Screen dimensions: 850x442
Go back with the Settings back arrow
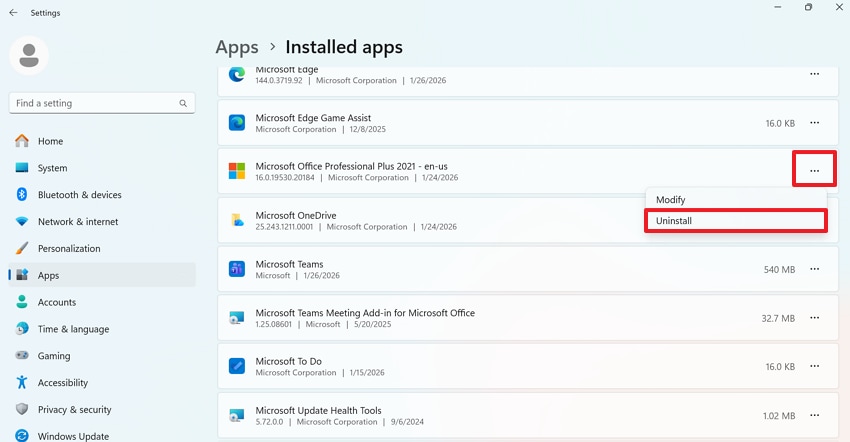click(x=14, y=12)
